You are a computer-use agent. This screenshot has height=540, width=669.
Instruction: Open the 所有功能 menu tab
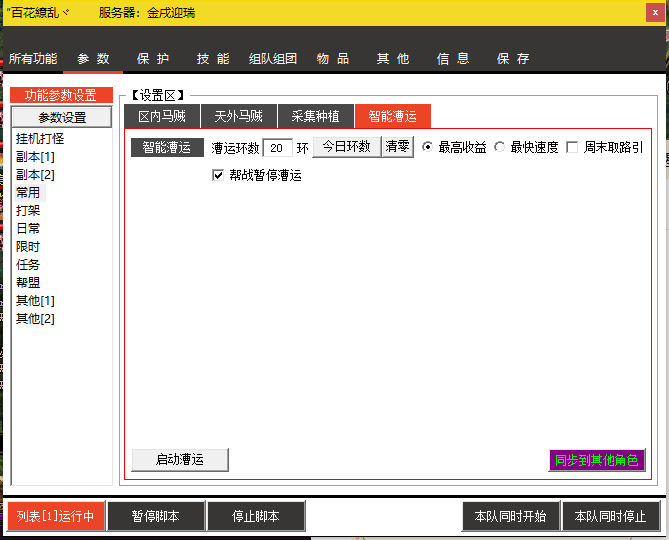click(33, 59)
